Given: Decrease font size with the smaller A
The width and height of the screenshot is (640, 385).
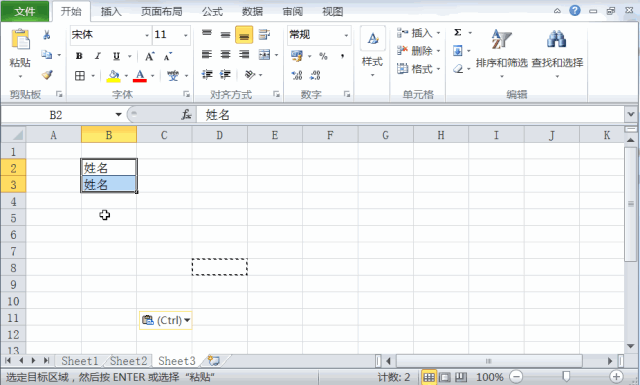Looking at the screenshot, I should 167,56.
